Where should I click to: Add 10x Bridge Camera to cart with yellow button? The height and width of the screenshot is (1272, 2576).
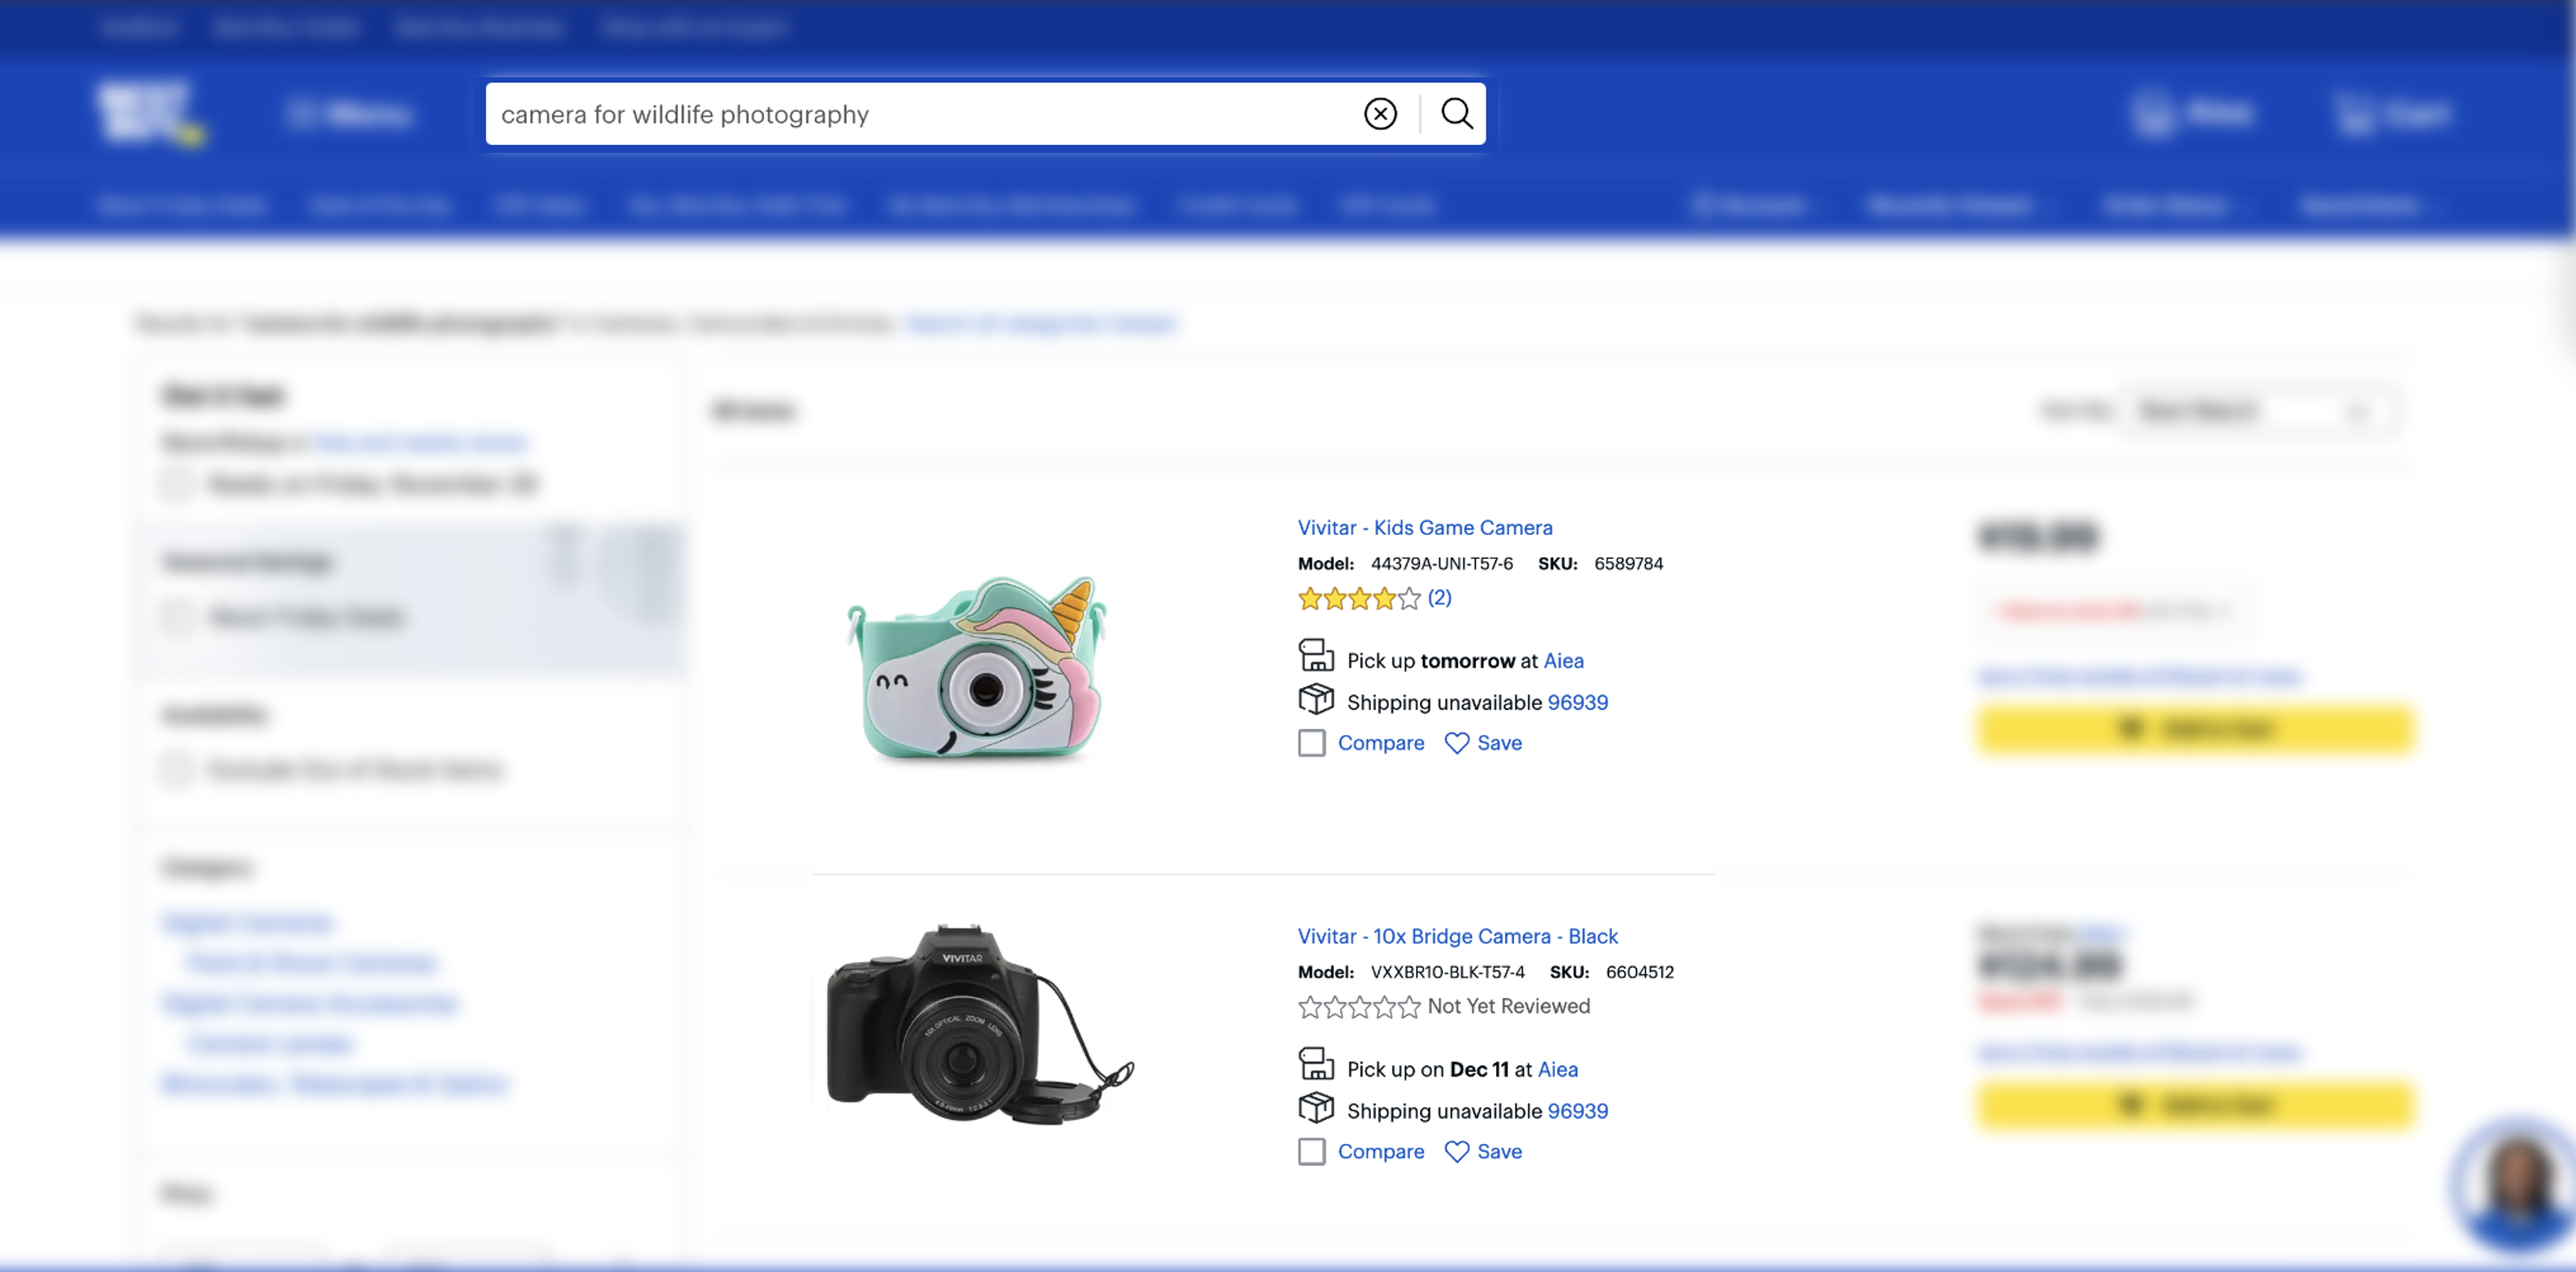click(x=2195, y=1104)
